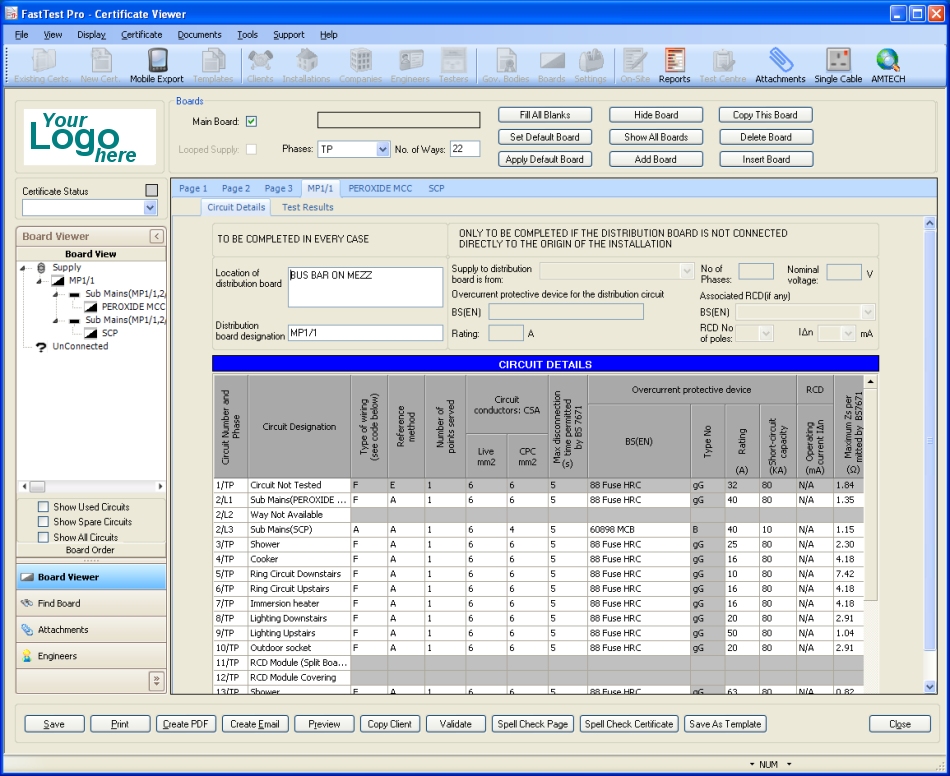Open the Certificate menu
This screenshot has height=776, width=950.
(142, 35)
